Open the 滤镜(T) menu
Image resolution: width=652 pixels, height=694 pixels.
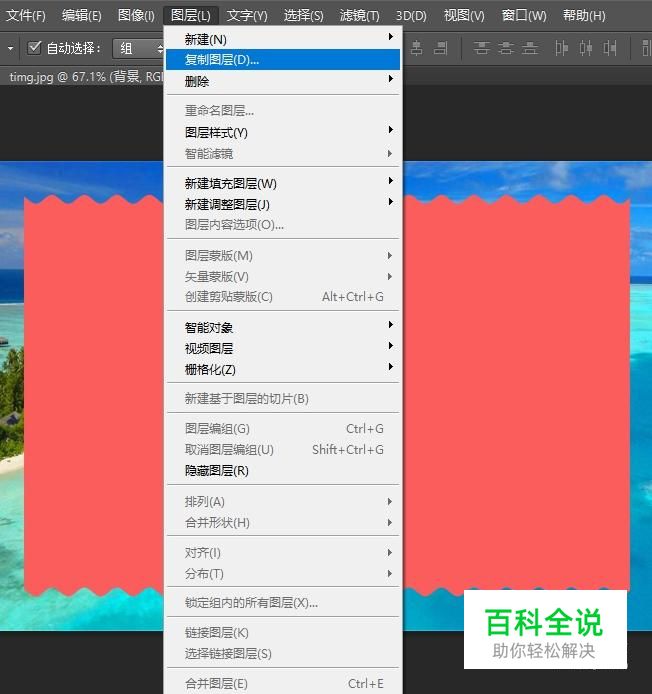click(359, 16)
